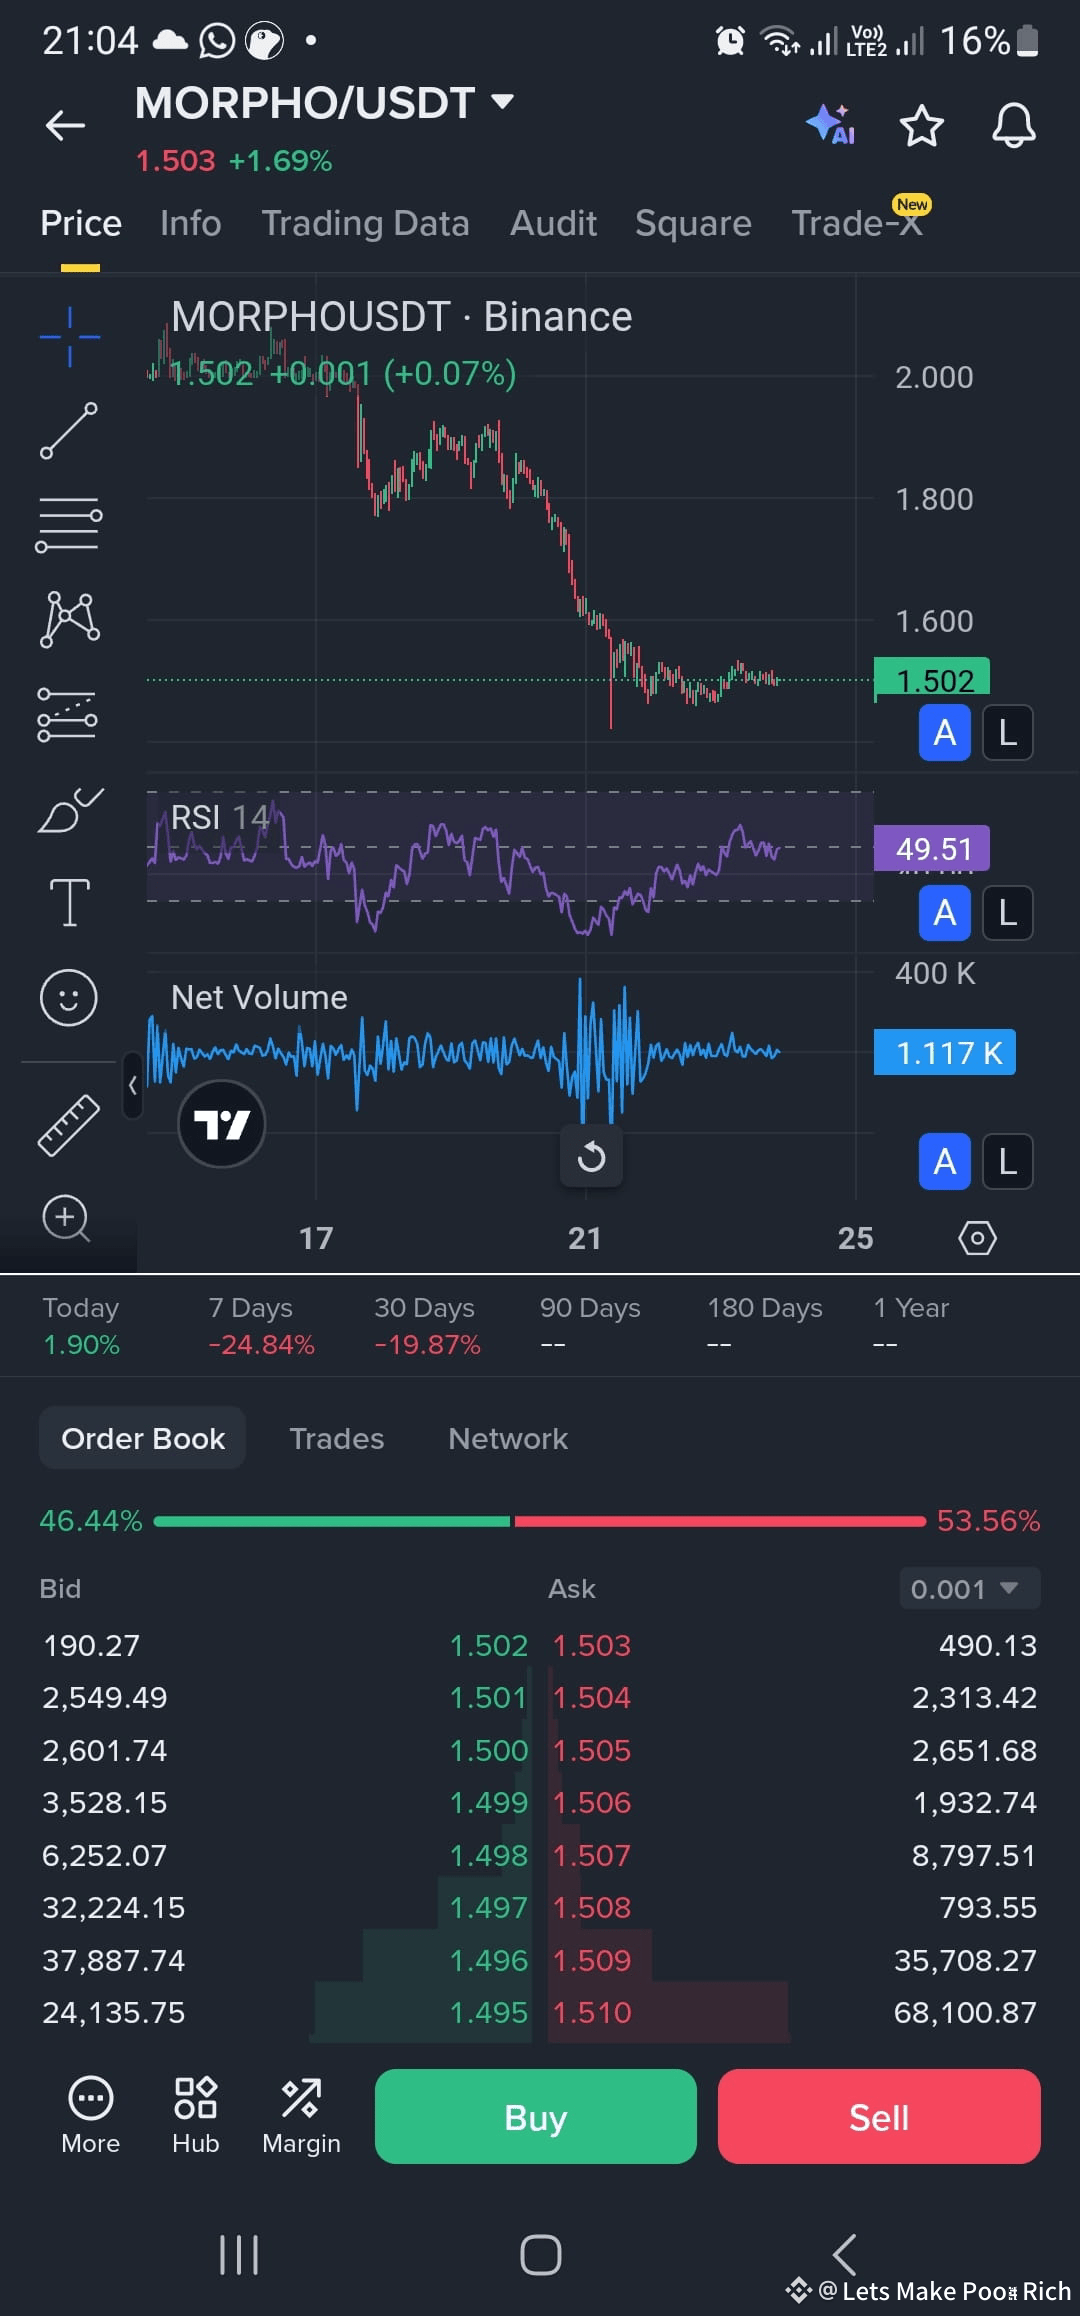The height and width of the screenshot is (2316, 1080).
Task: Select the crosshair cursor tool
Action: point(69,337)
